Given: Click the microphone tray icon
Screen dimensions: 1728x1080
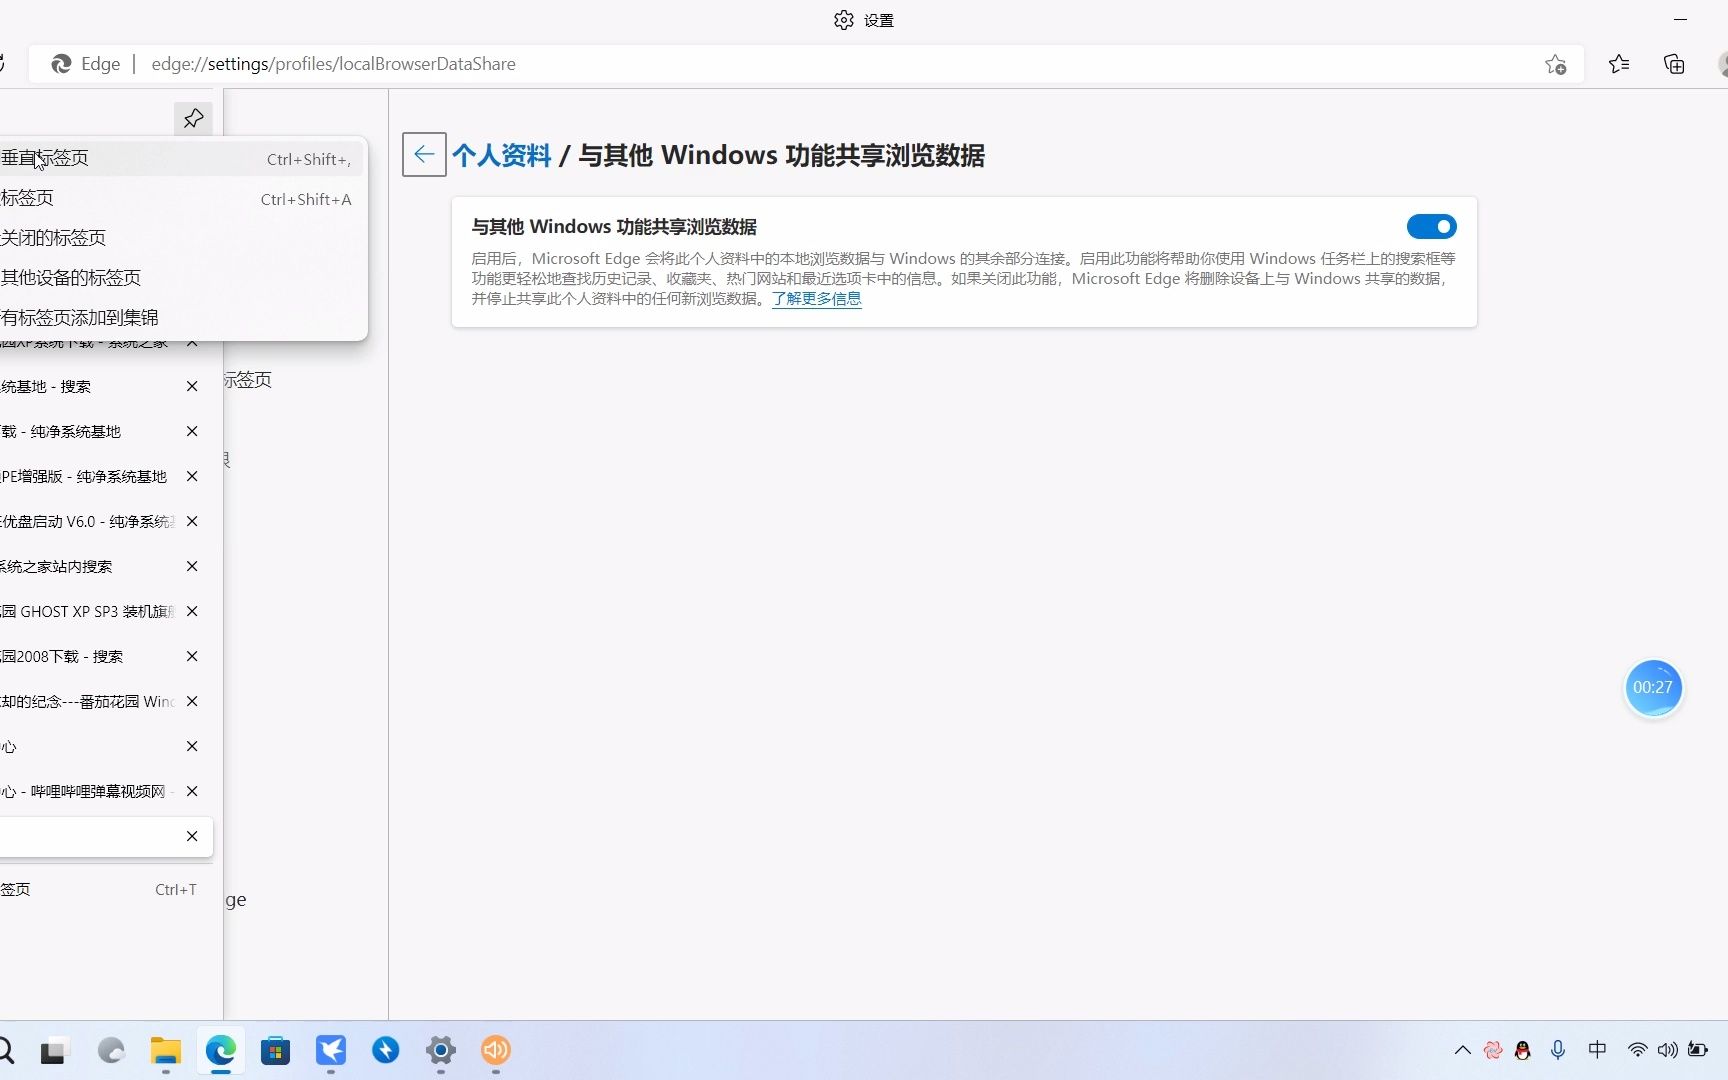Looking at the screenshot, I should (x=1557, y=1050).
